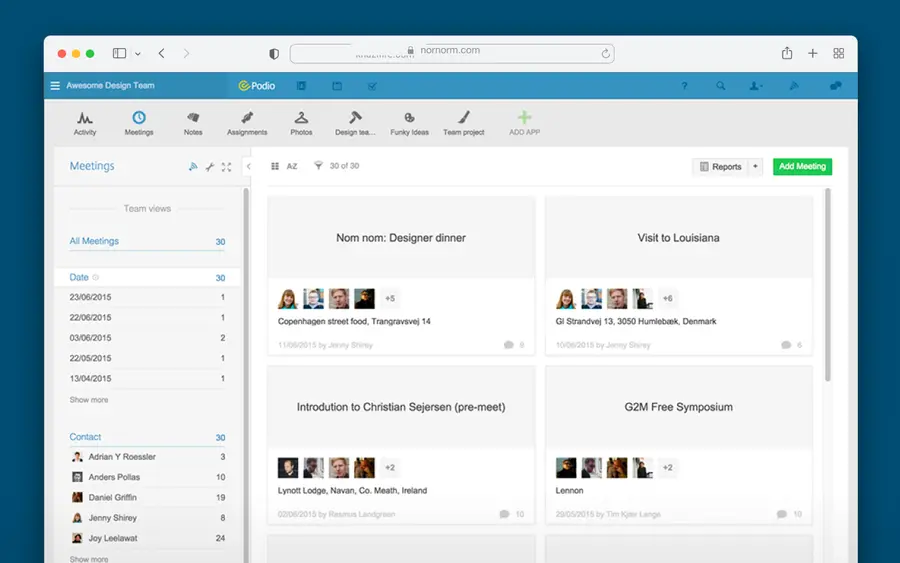Filter by date 13/04/2015

pyautogui.click(x=147, y=379)
